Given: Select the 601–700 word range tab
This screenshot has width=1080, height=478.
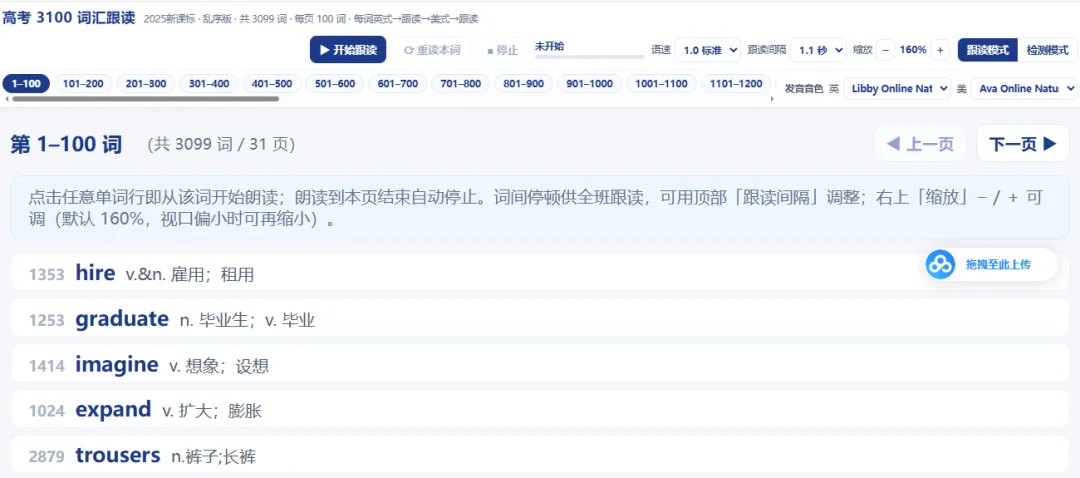Looking at the screenshot, I should [x=398, y=84].
